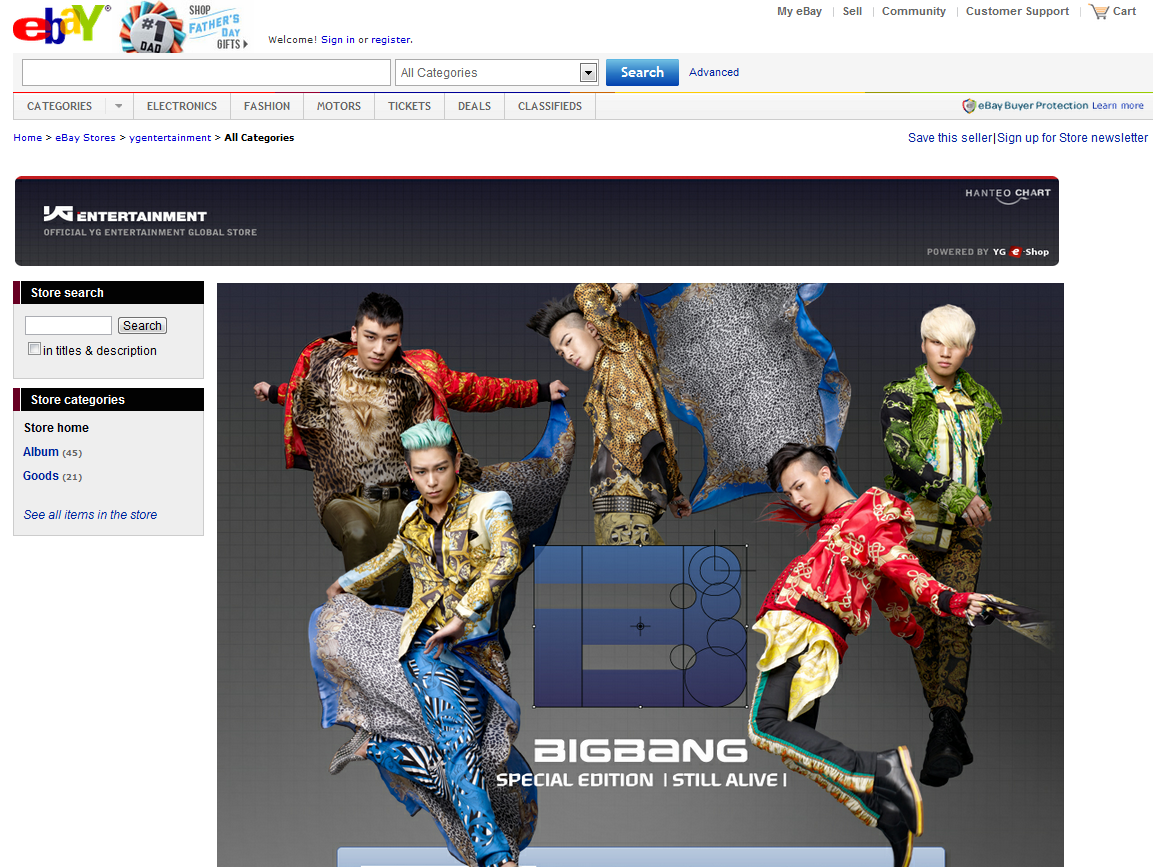
Task: Click the YG e-Shop logo
Action: click(1021, 252)
